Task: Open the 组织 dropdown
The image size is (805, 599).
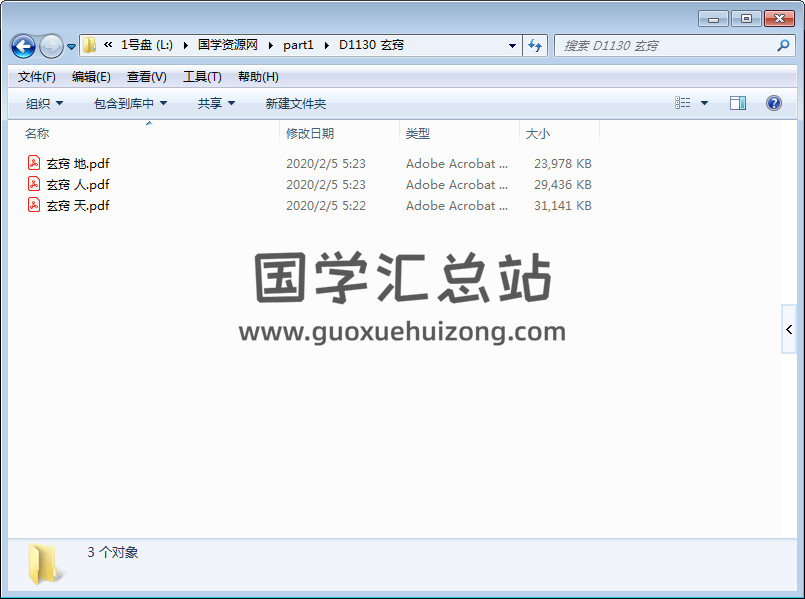Action: [44, 104]
